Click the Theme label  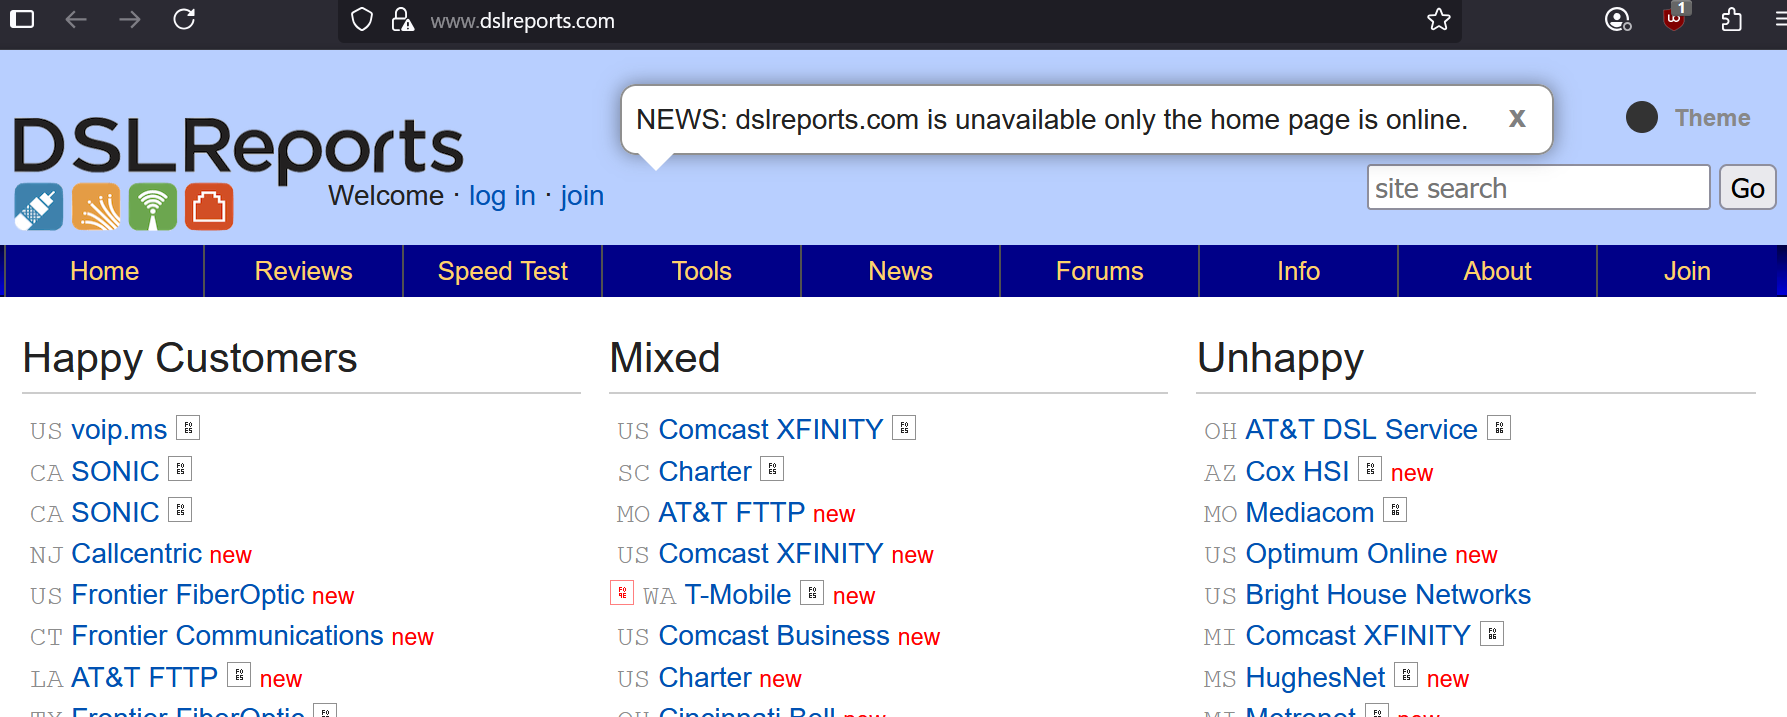tap(1712, 117)
